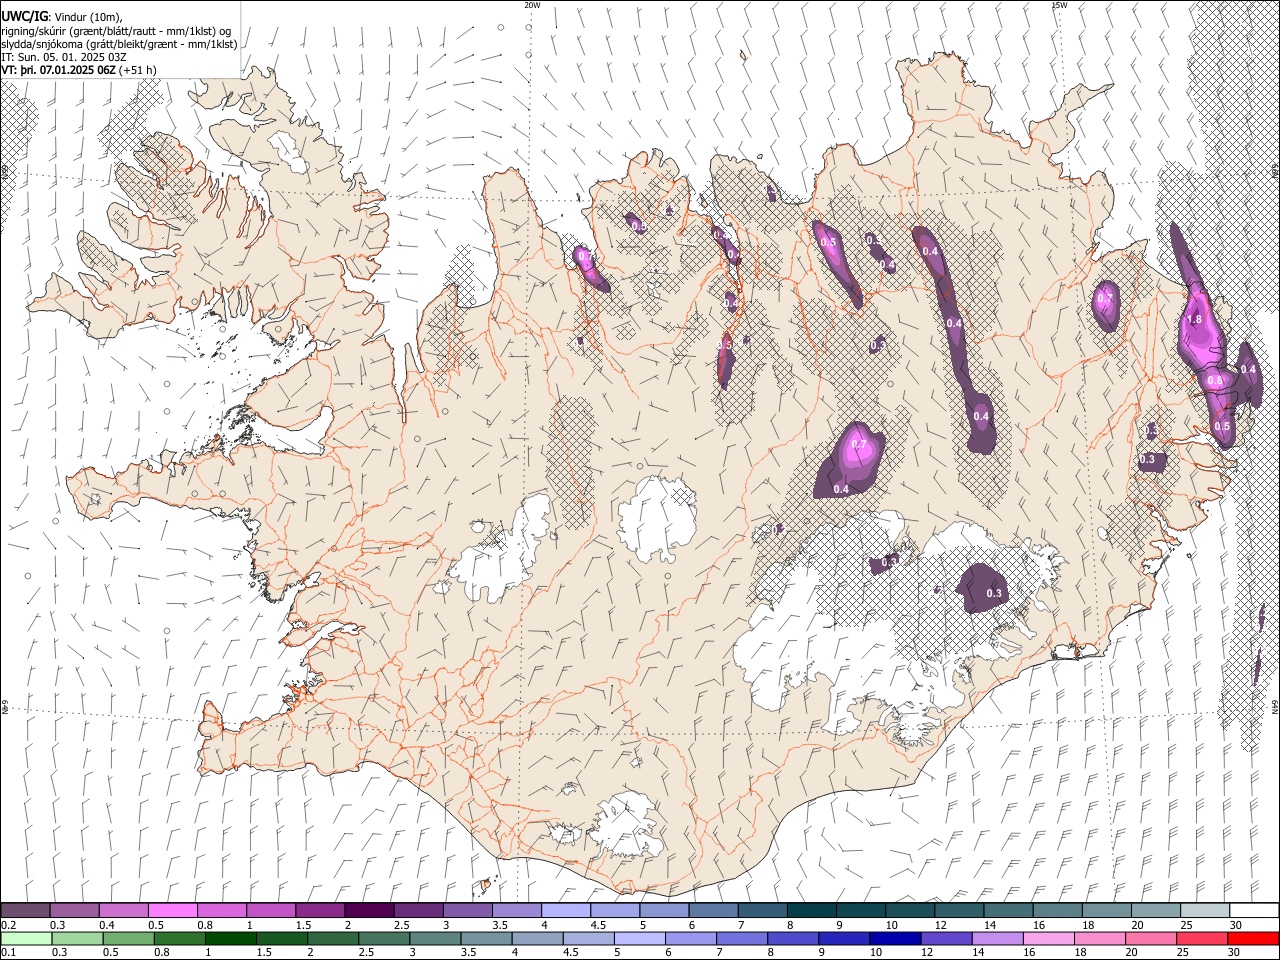The width and height of the screenshot is (1280, 960).
Task: Click the 'slydda/snjókoma' legend description line
Action: click(x=119, y=44)
